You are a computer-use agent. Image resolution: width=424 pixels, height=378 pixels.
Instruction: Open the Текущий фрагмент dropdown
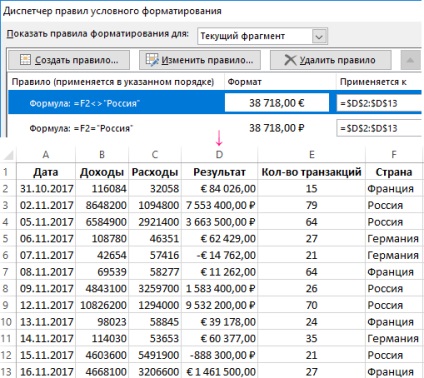coord(319,36)
